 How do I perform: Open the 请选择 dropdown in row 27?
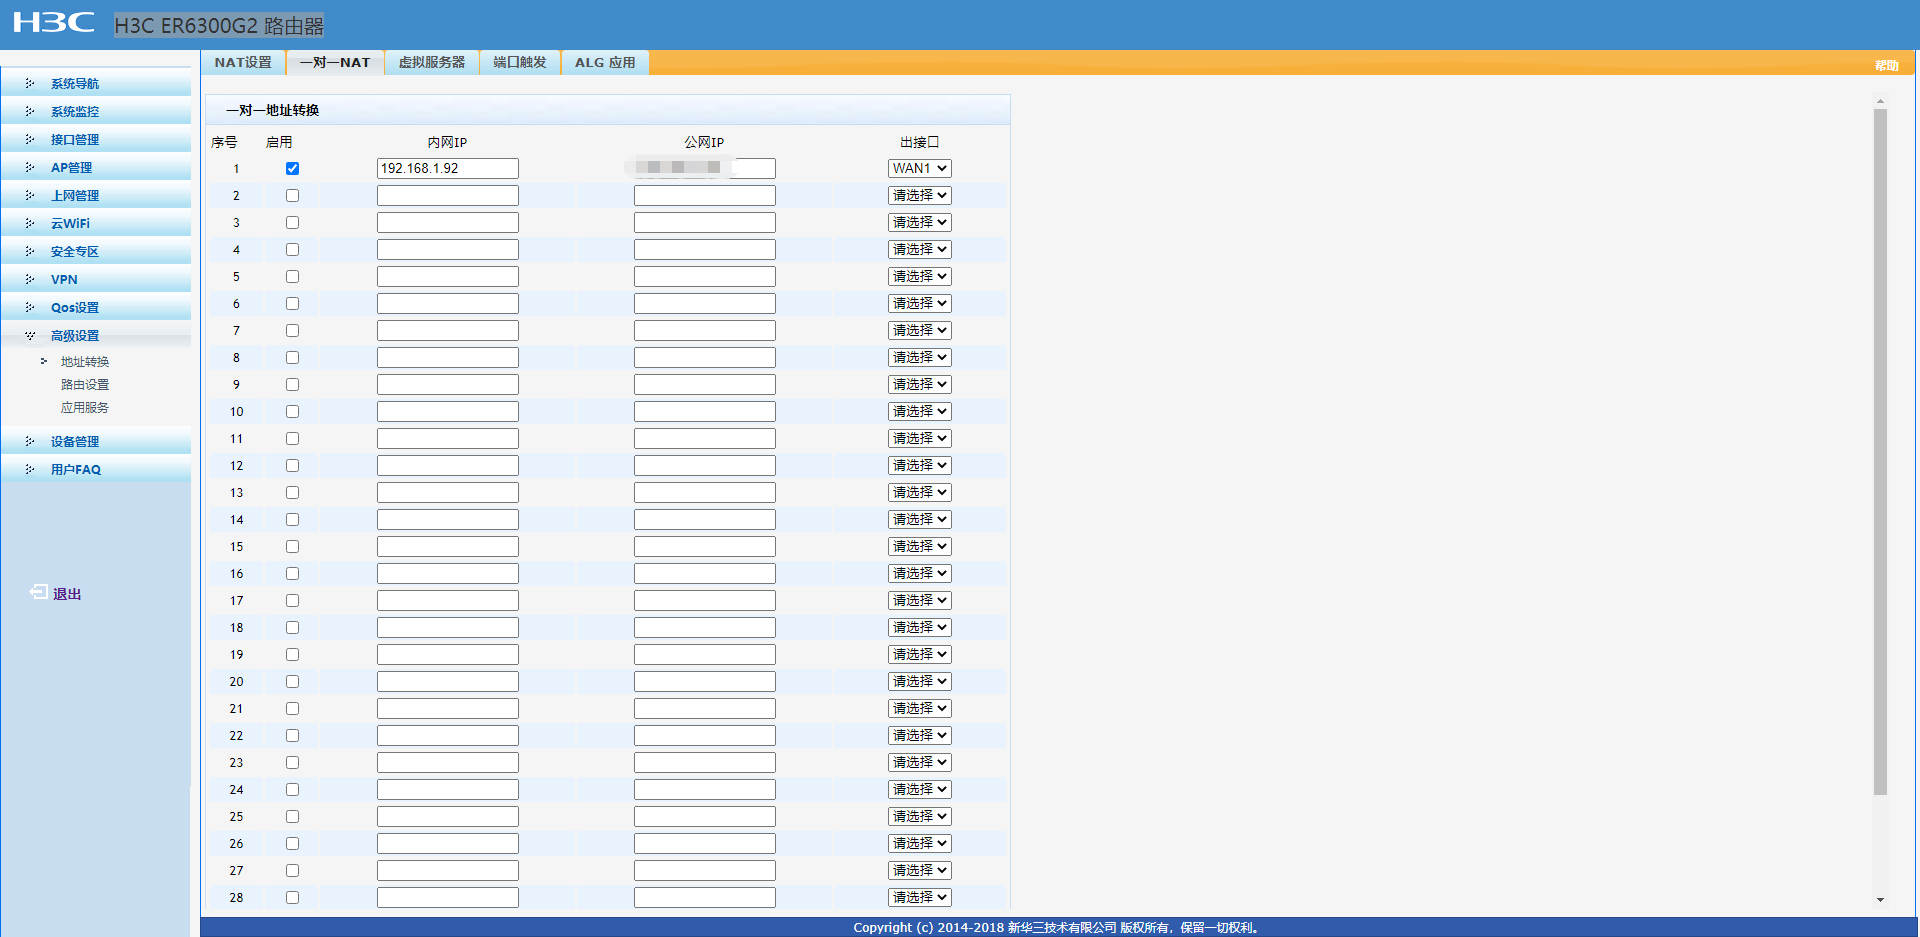coord(920,871)
